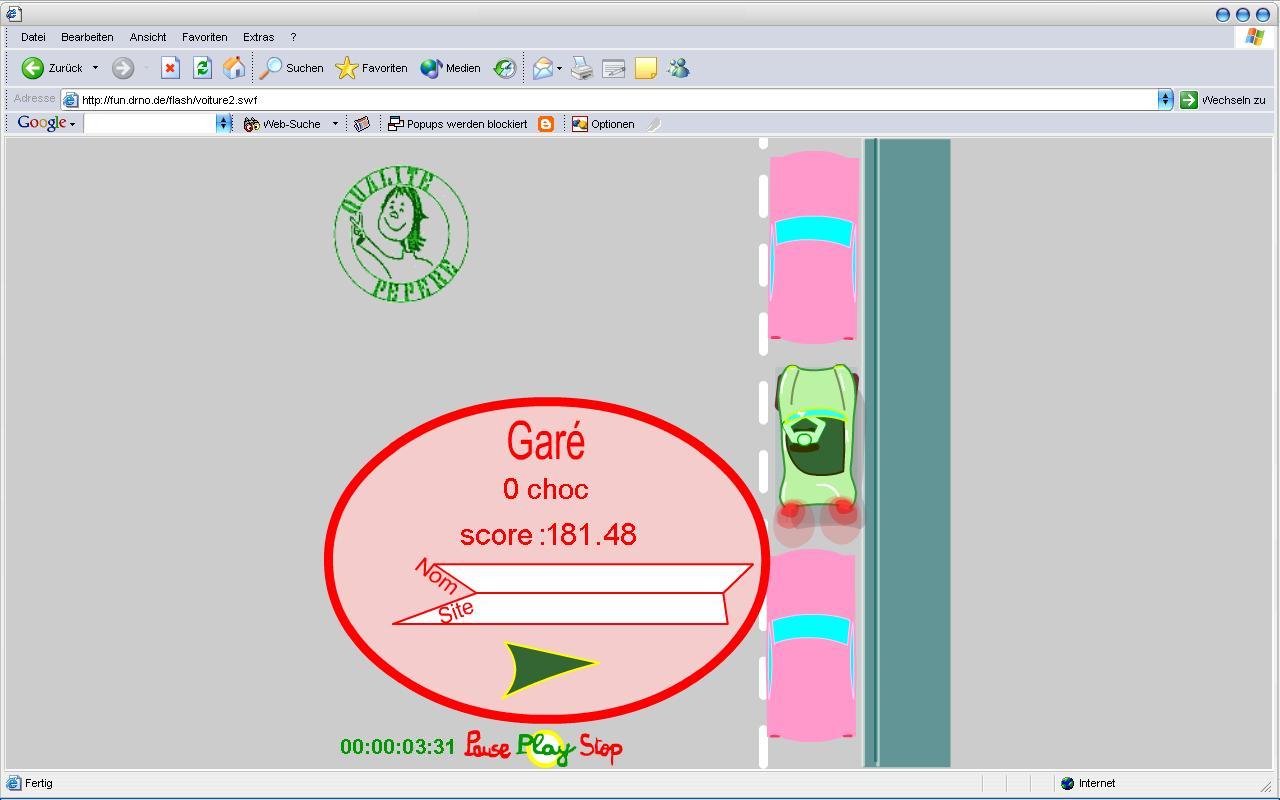Screen dimensions: 1280x800
Task: Click the Blogger orange icon
Action: (x=546, y=124)
